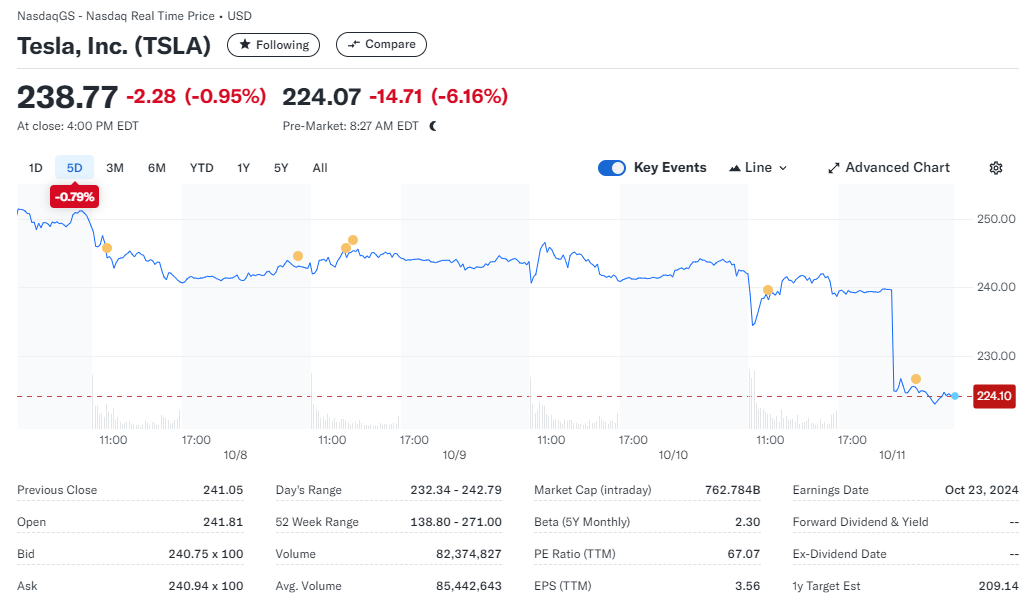Click the Ask value 240.94 x 100
Image resolution: width=1031 pixels, height=601 pixels.
[x=206, y=586]
